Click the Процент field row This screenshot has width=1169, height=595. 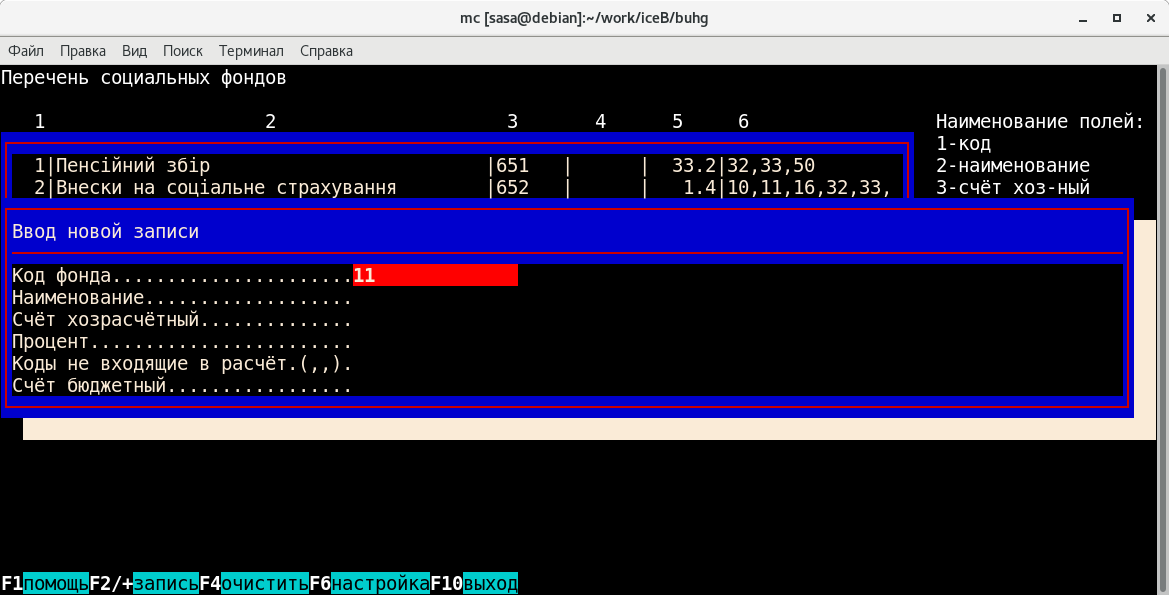[x=181, y=342]
